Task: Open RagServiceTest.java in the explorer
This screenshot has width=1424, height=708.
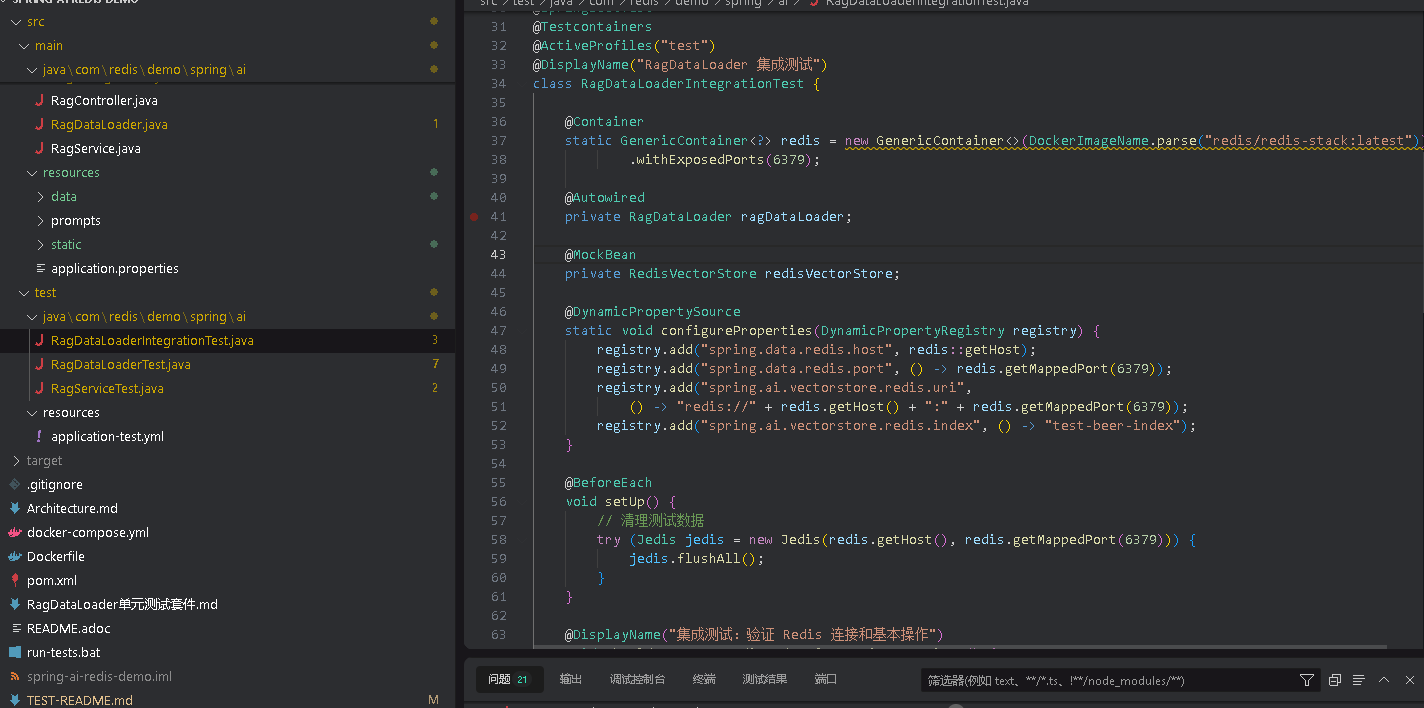Action: click(107, 389)
